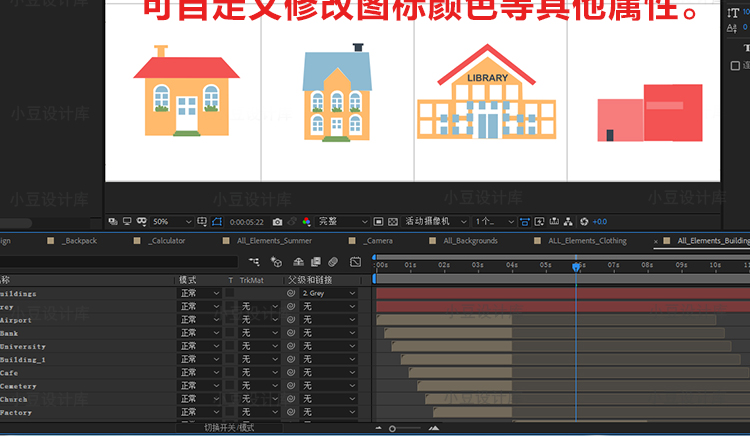Toggle preserve transparency box for Cafe layer
The width and height of the screenshot is (750, 436).
point(230,372)
